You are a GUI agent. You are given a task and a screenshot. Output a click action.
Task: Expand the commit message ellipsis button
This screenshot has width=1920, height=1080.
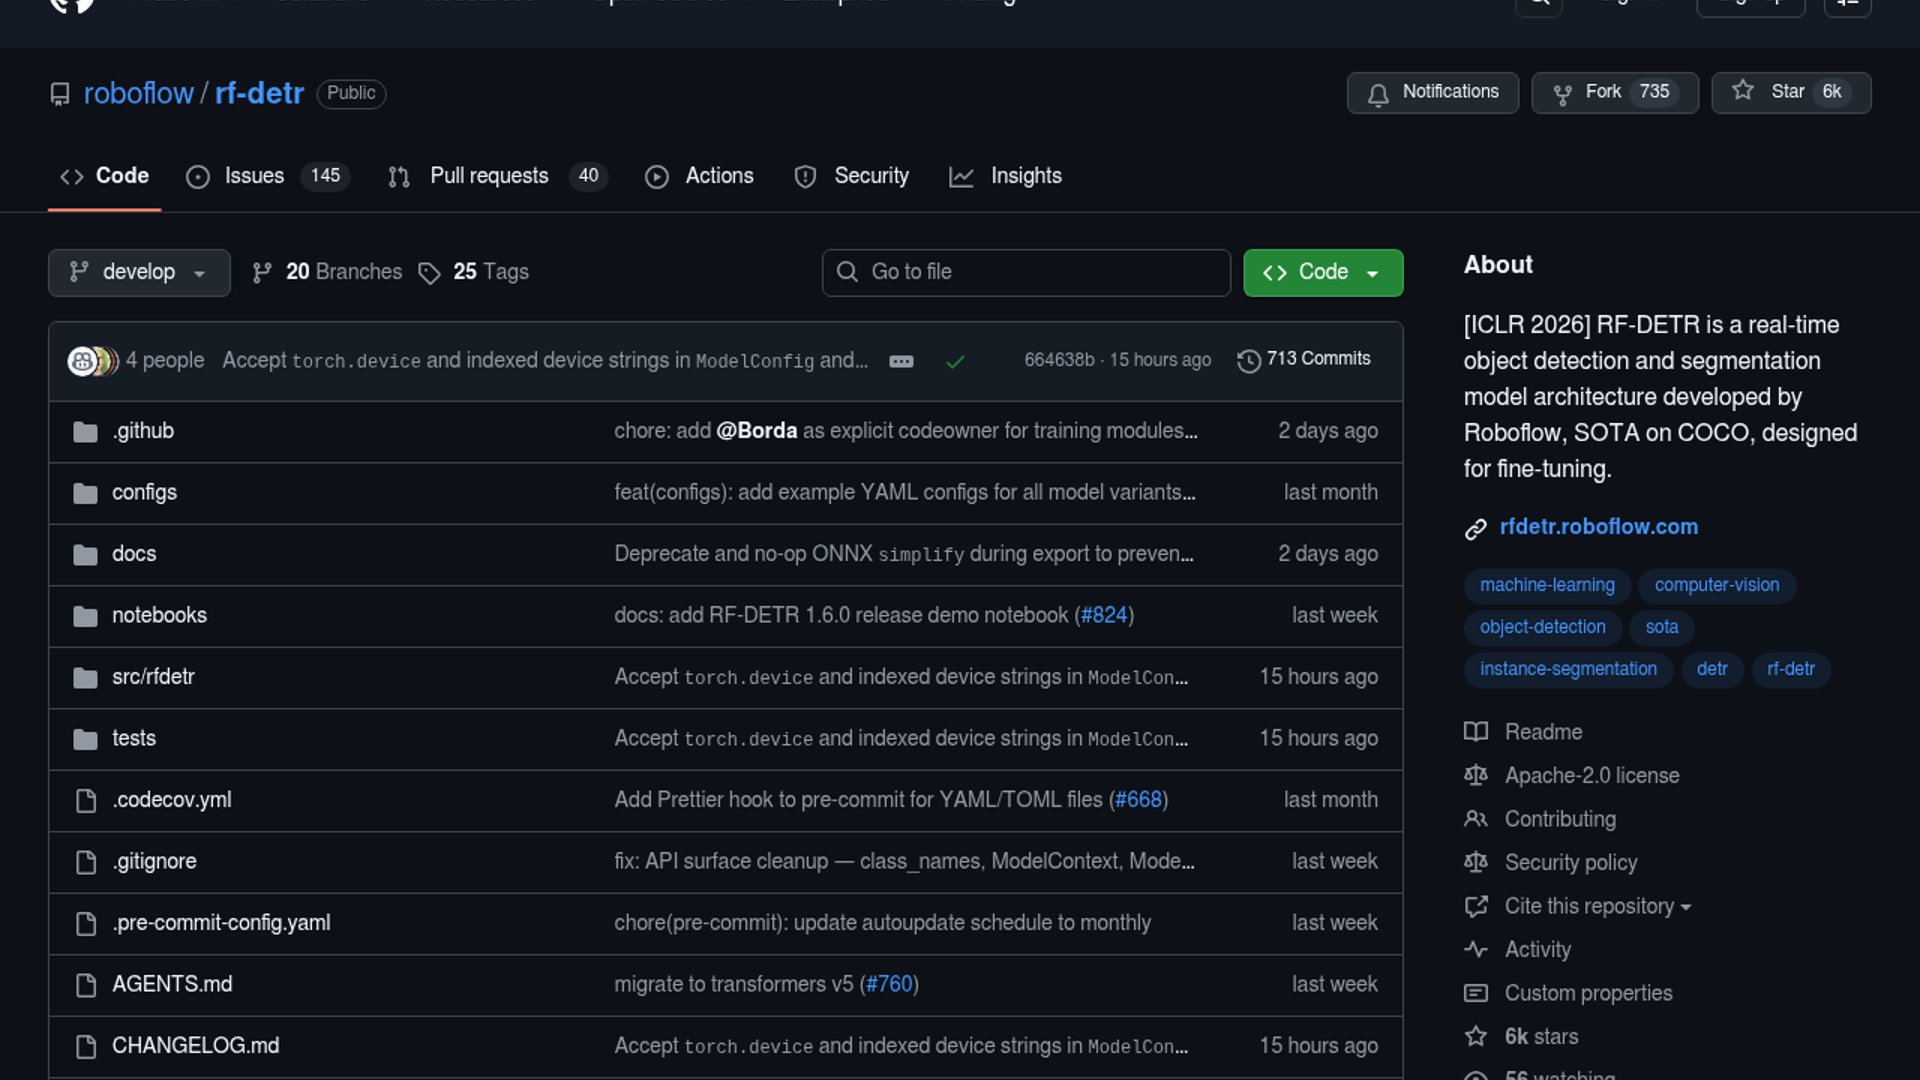pos(901,361)
